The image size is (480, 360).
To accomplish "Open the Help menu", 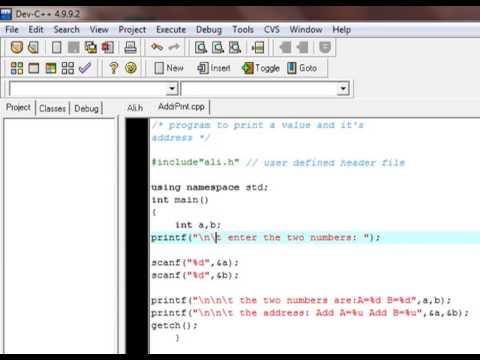I will [342, 30].
